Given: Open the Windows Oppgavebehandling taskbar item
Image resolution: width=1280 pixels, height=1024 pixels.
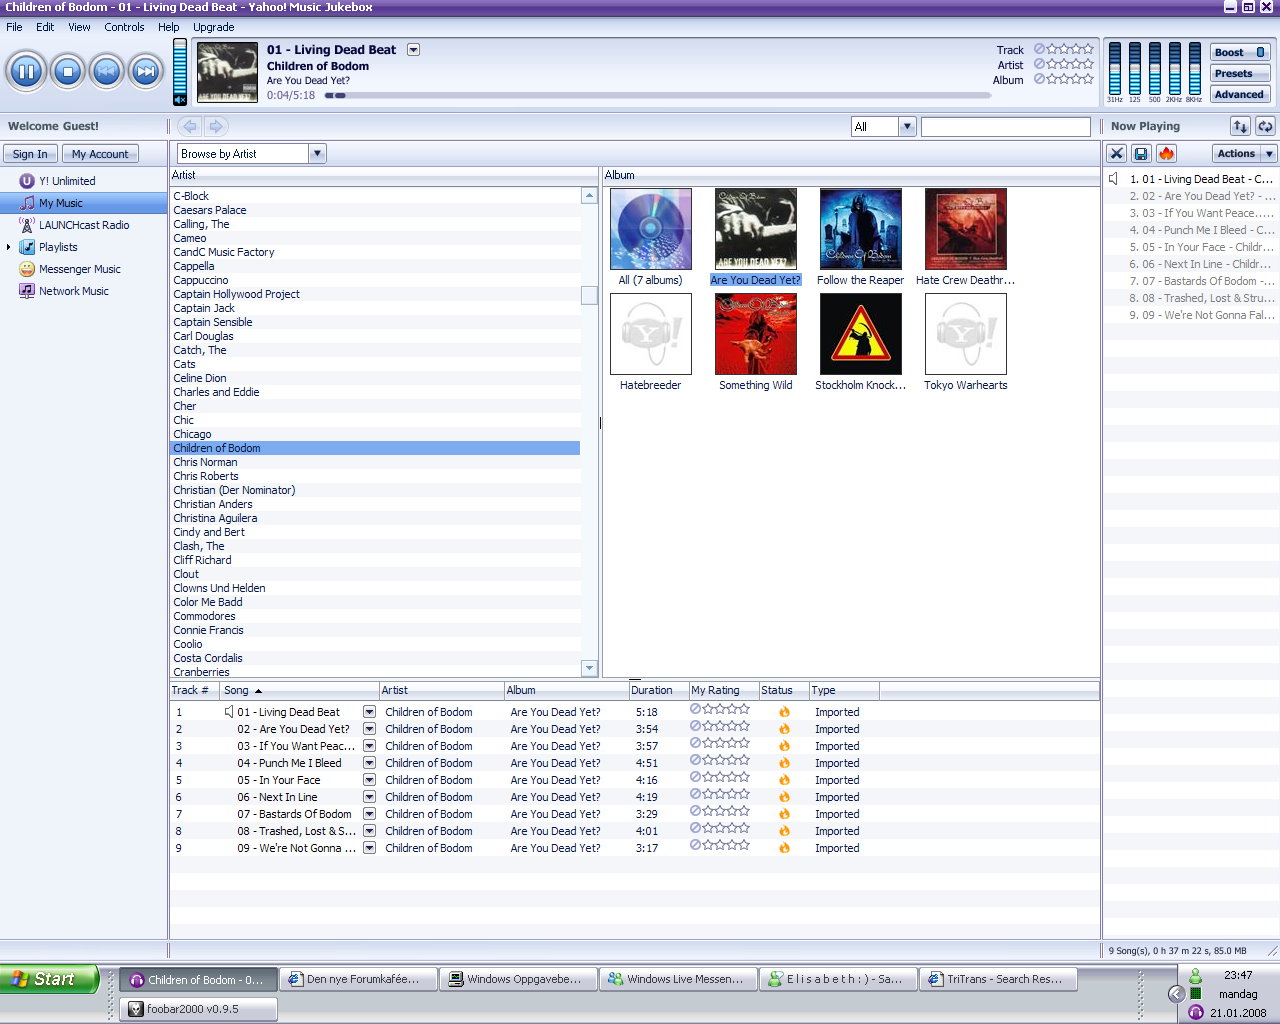Looking at the screenshot, I should [517, 979].
